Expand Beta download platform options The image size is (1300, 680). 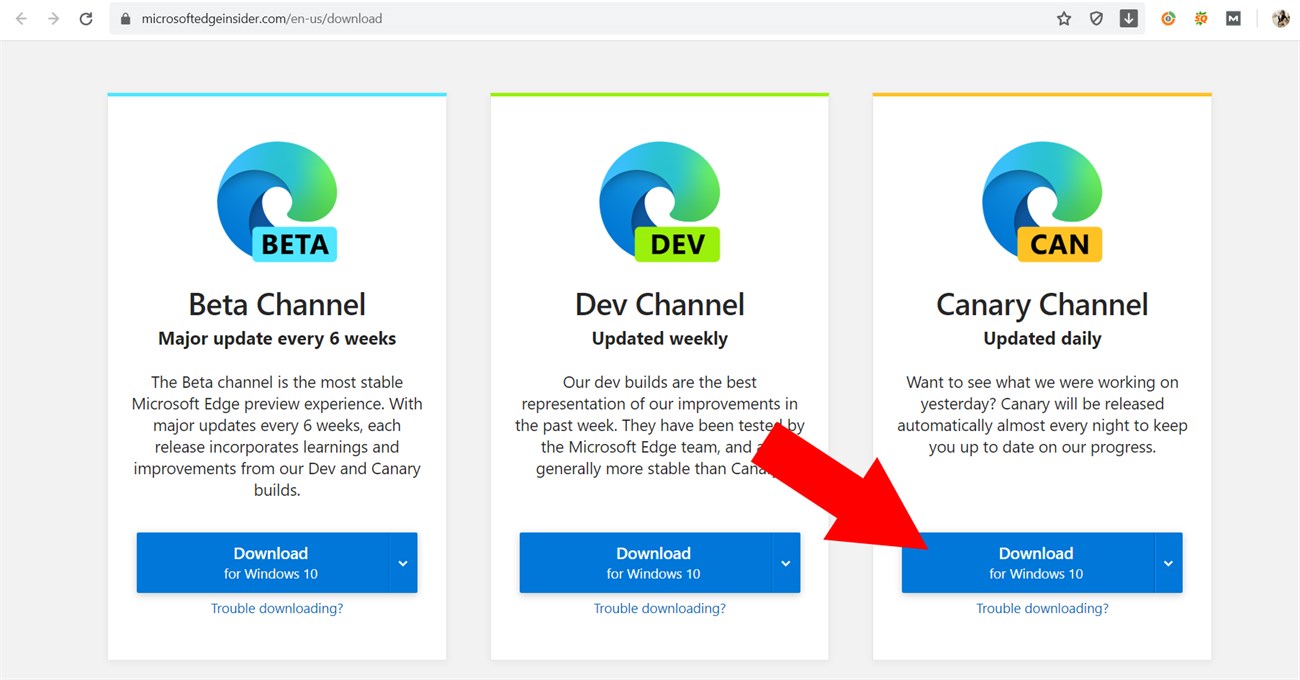point(403,563)
